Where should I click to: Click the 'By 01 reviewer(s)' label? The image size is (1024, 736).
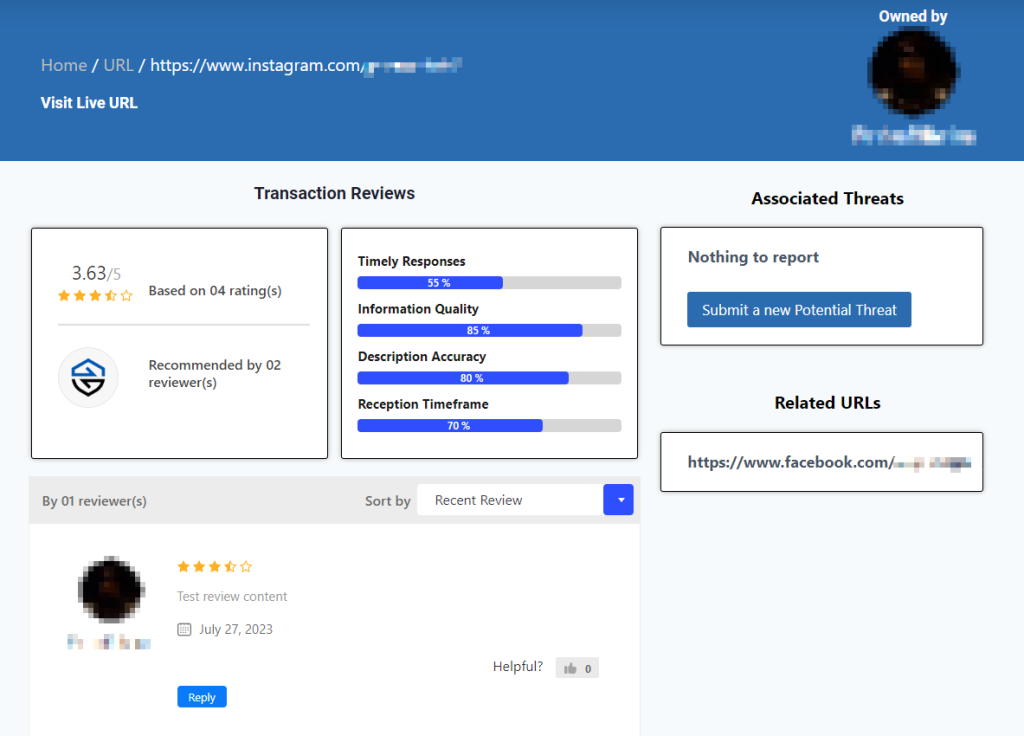pyautogui.click(x=94, y=501)
